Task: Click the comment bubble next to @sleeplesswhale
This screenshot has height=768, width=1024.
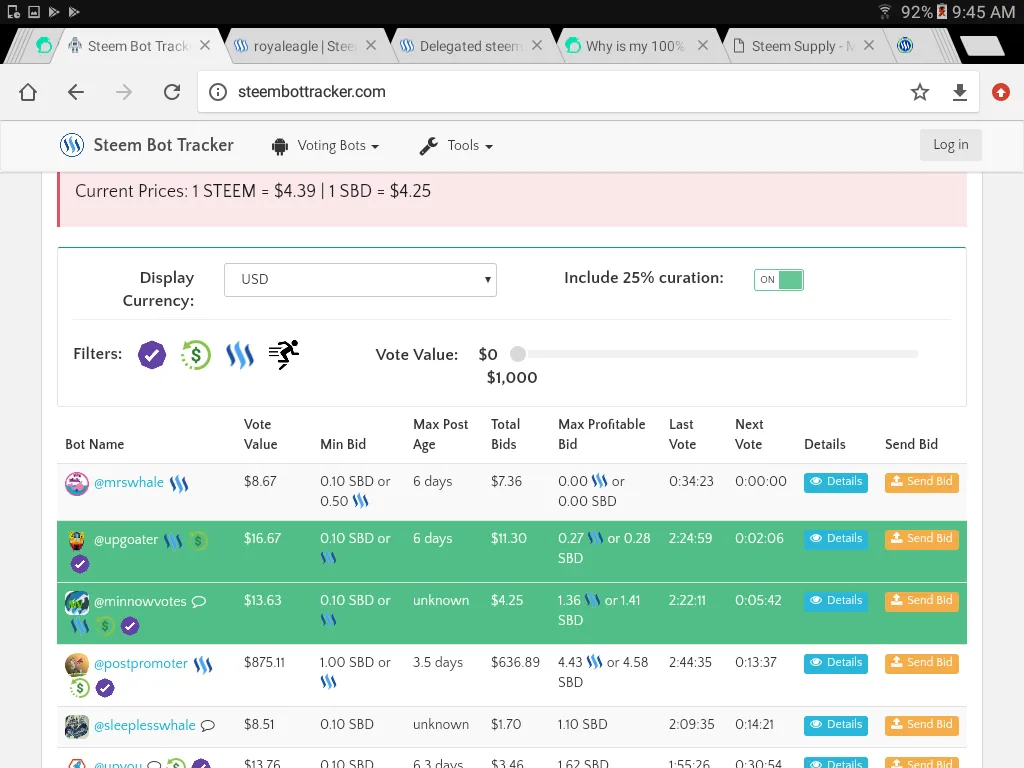Action: (x=208, y=726)
